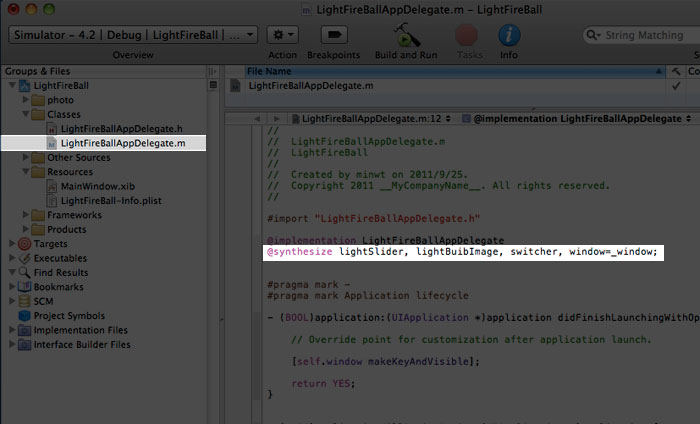Click the @synthesize line in the editor

[x=462, y=252]
